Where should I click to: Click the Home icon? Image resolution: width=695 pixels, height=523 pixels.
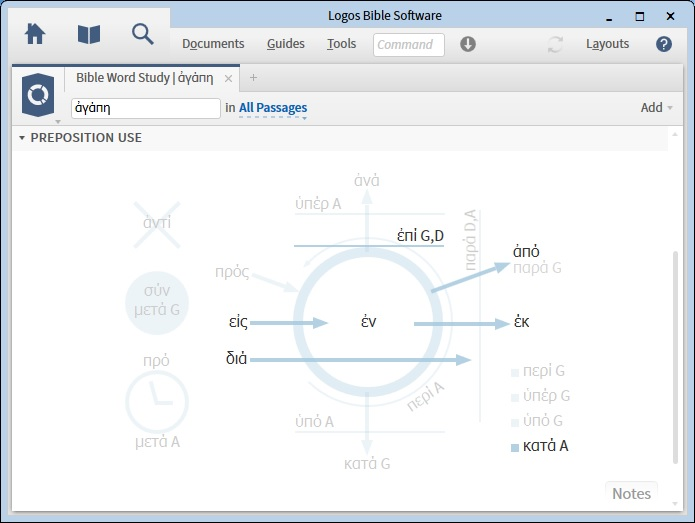point(35,34)
